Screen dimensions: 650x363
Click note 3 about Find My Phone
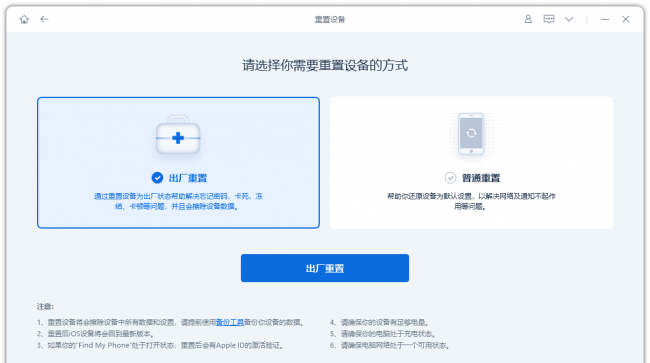[160, 345]
